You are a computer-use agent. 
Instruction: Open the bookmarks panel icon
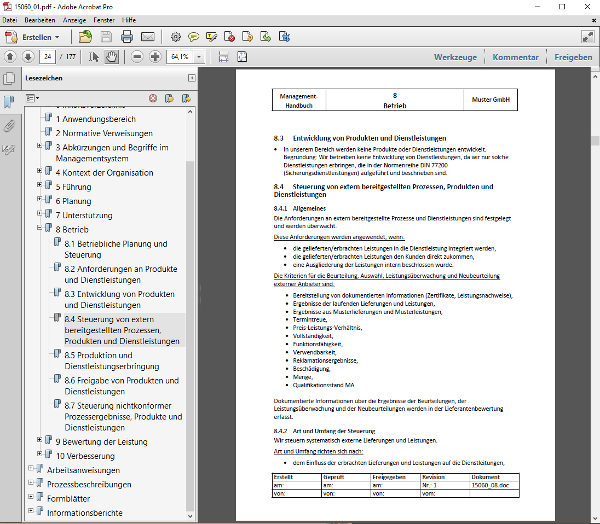(x=9, y=101)
